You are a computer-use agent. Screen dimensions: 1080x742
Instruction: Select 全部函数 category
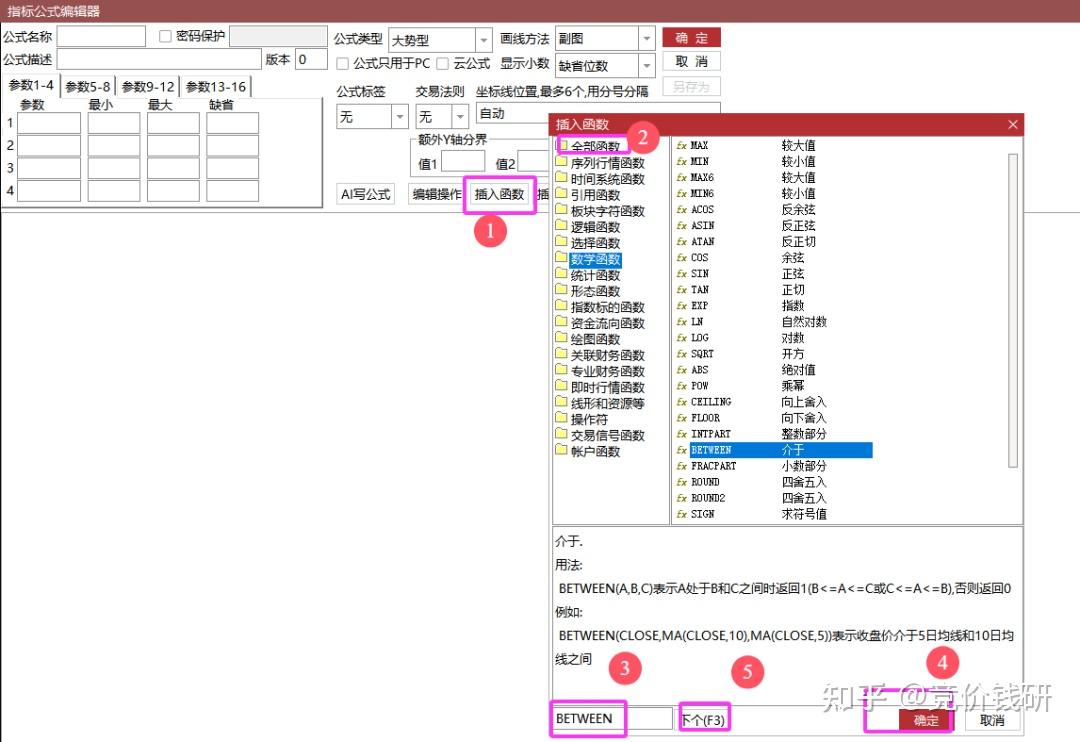click(595, 146)
